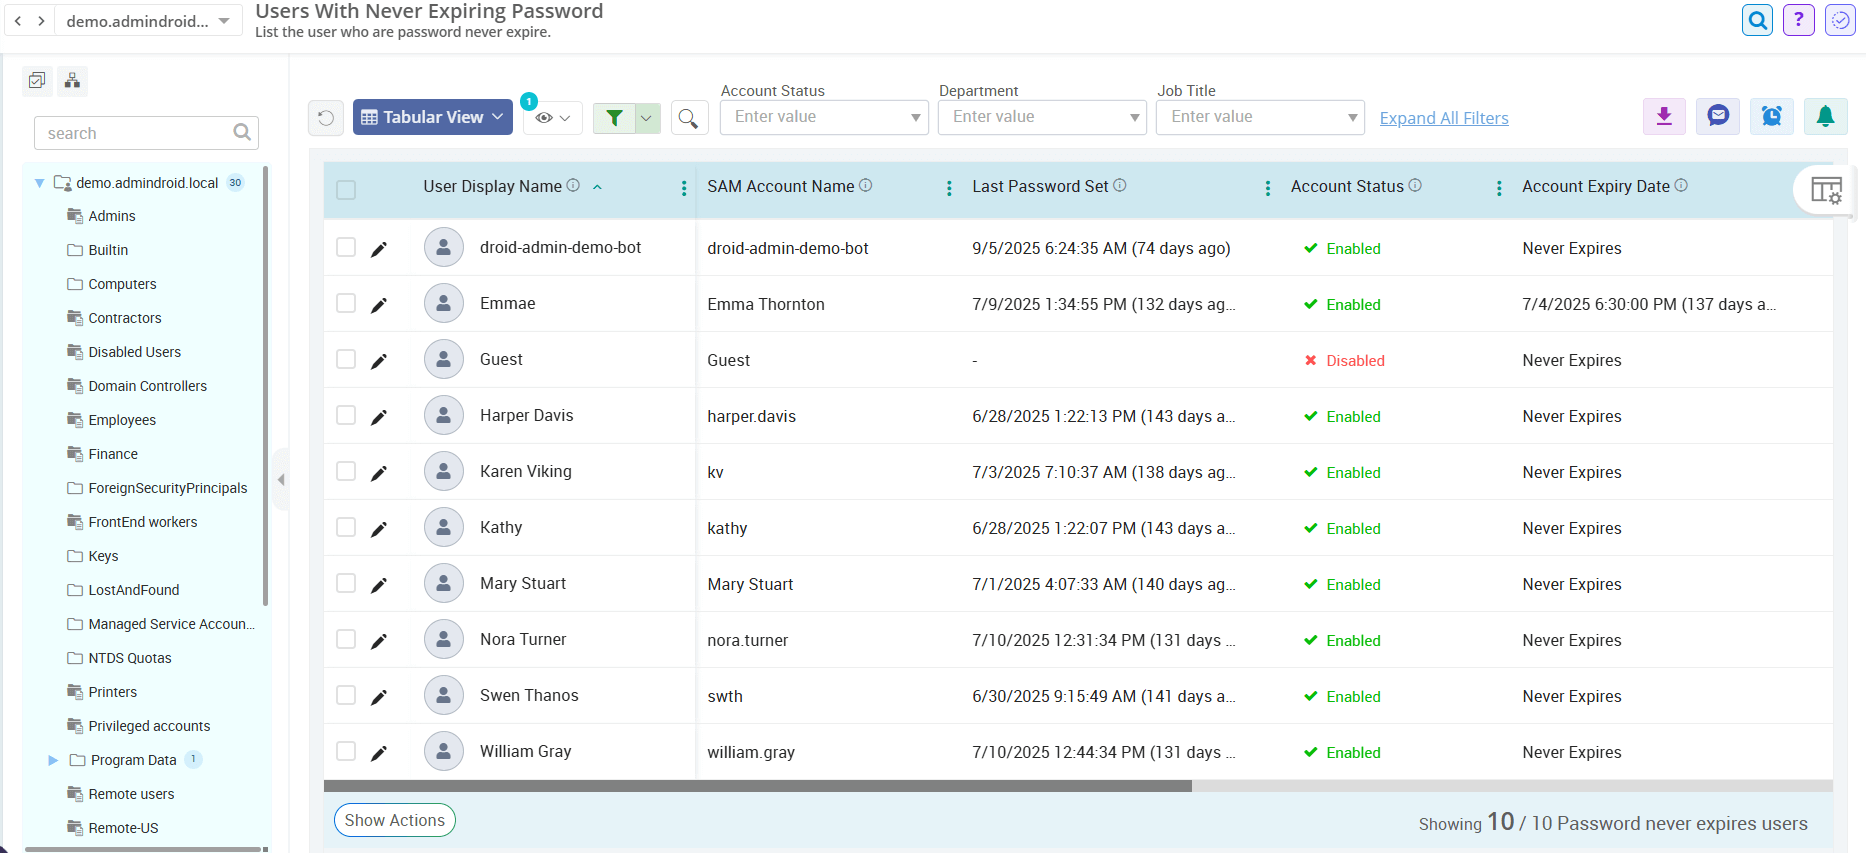Open the Account Status filter dropdown
Viewport: 1866px width, 853px height.
point(824,117)
